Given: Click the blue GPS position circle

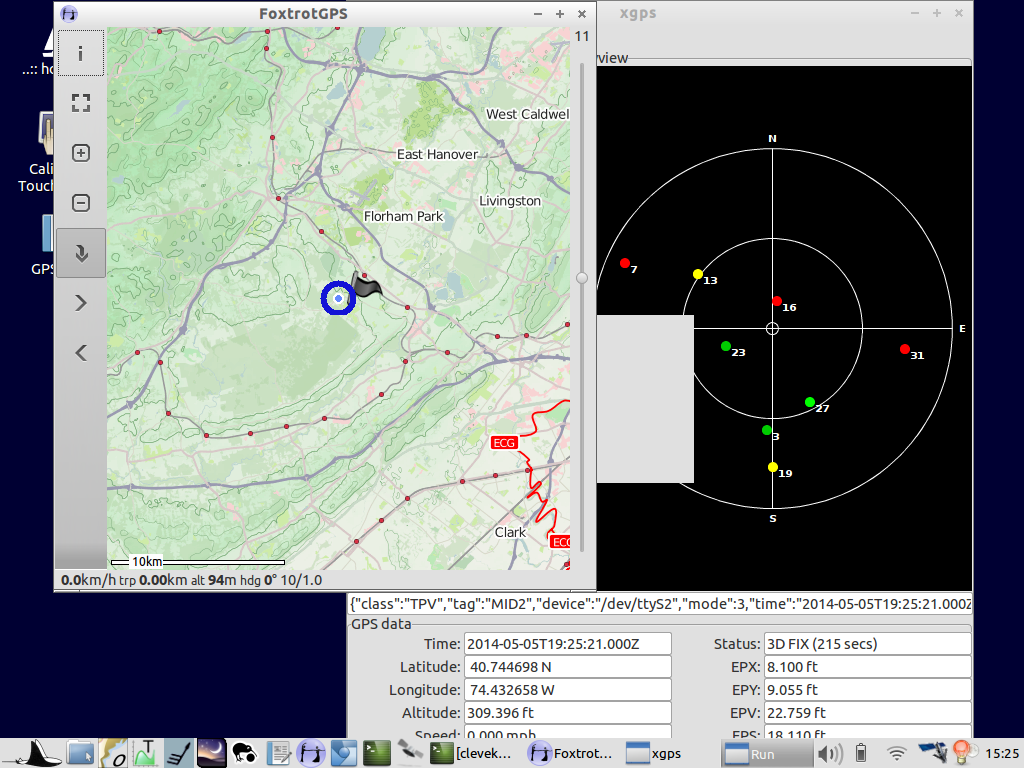Looking at the screenshot, I should [338, 298].
